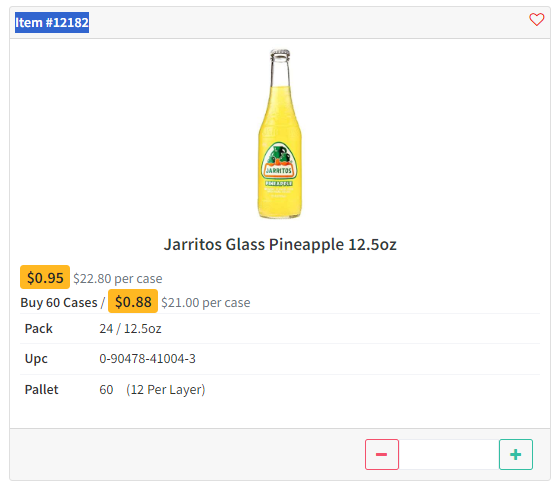Screen dimensions: 559x491
Task: Click the Buy 60 Cases offer text
Action: tap(59, 303)
